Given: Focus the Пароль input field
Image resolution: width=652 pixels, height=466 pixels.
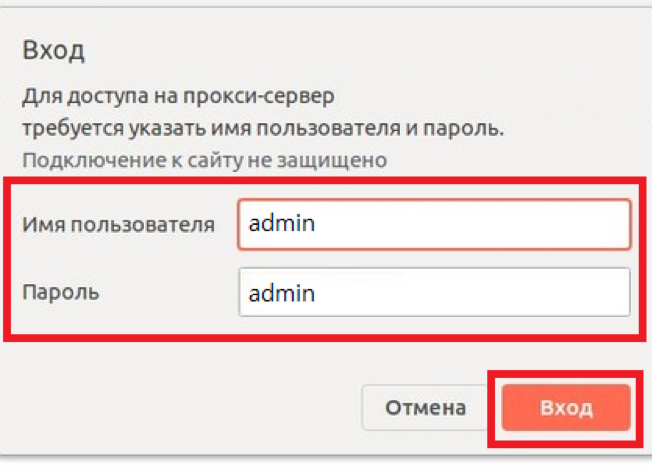Looking at the screenshot, I should pyautogui.click(x=434, y=293).
